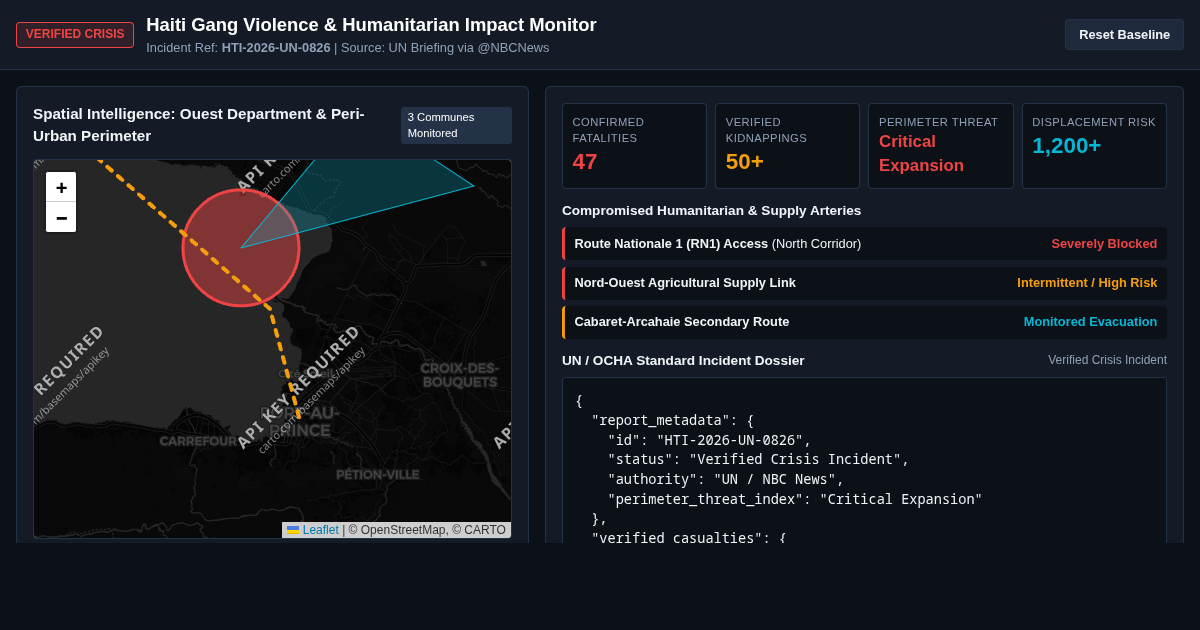1200x630 pixels.
Task: Click the perimeter_threat_index line in the JSON
Action: click(795, 499)
